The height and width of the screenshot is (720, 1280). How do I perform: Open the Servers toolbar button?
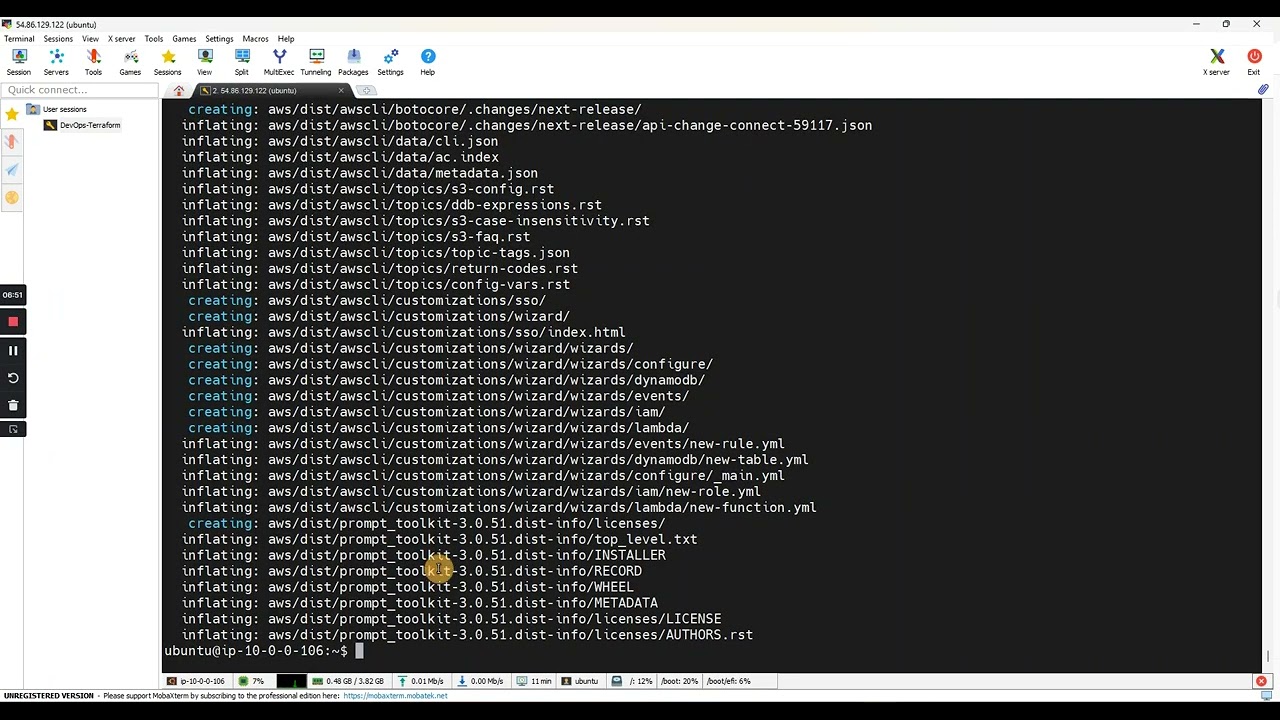56,62
